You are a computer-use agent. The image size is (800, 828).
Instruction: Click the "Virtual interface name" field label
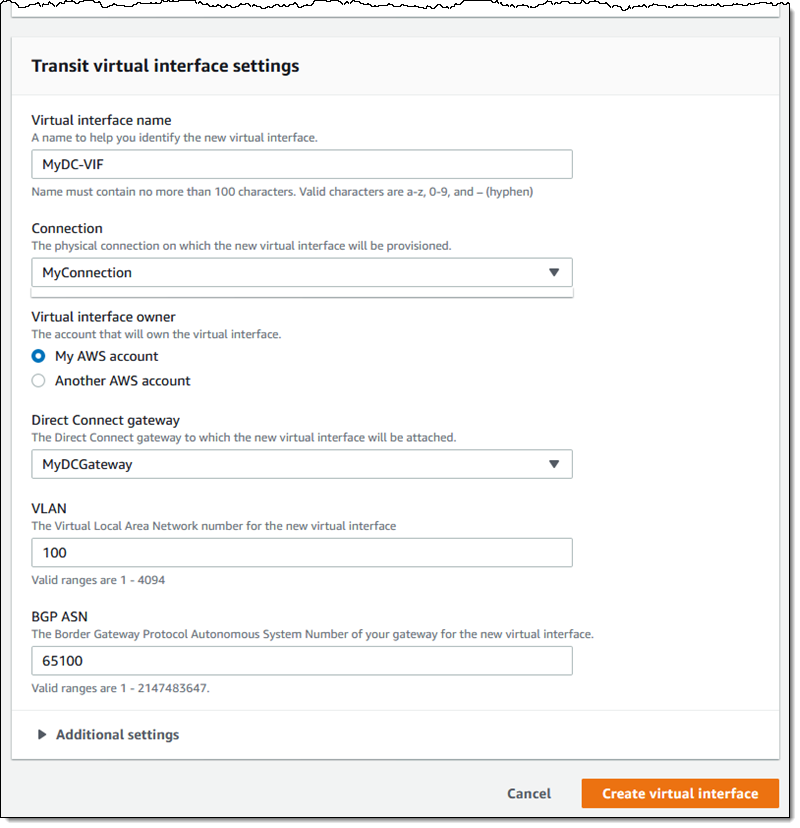pyautogui.click(x=101, y=121)
